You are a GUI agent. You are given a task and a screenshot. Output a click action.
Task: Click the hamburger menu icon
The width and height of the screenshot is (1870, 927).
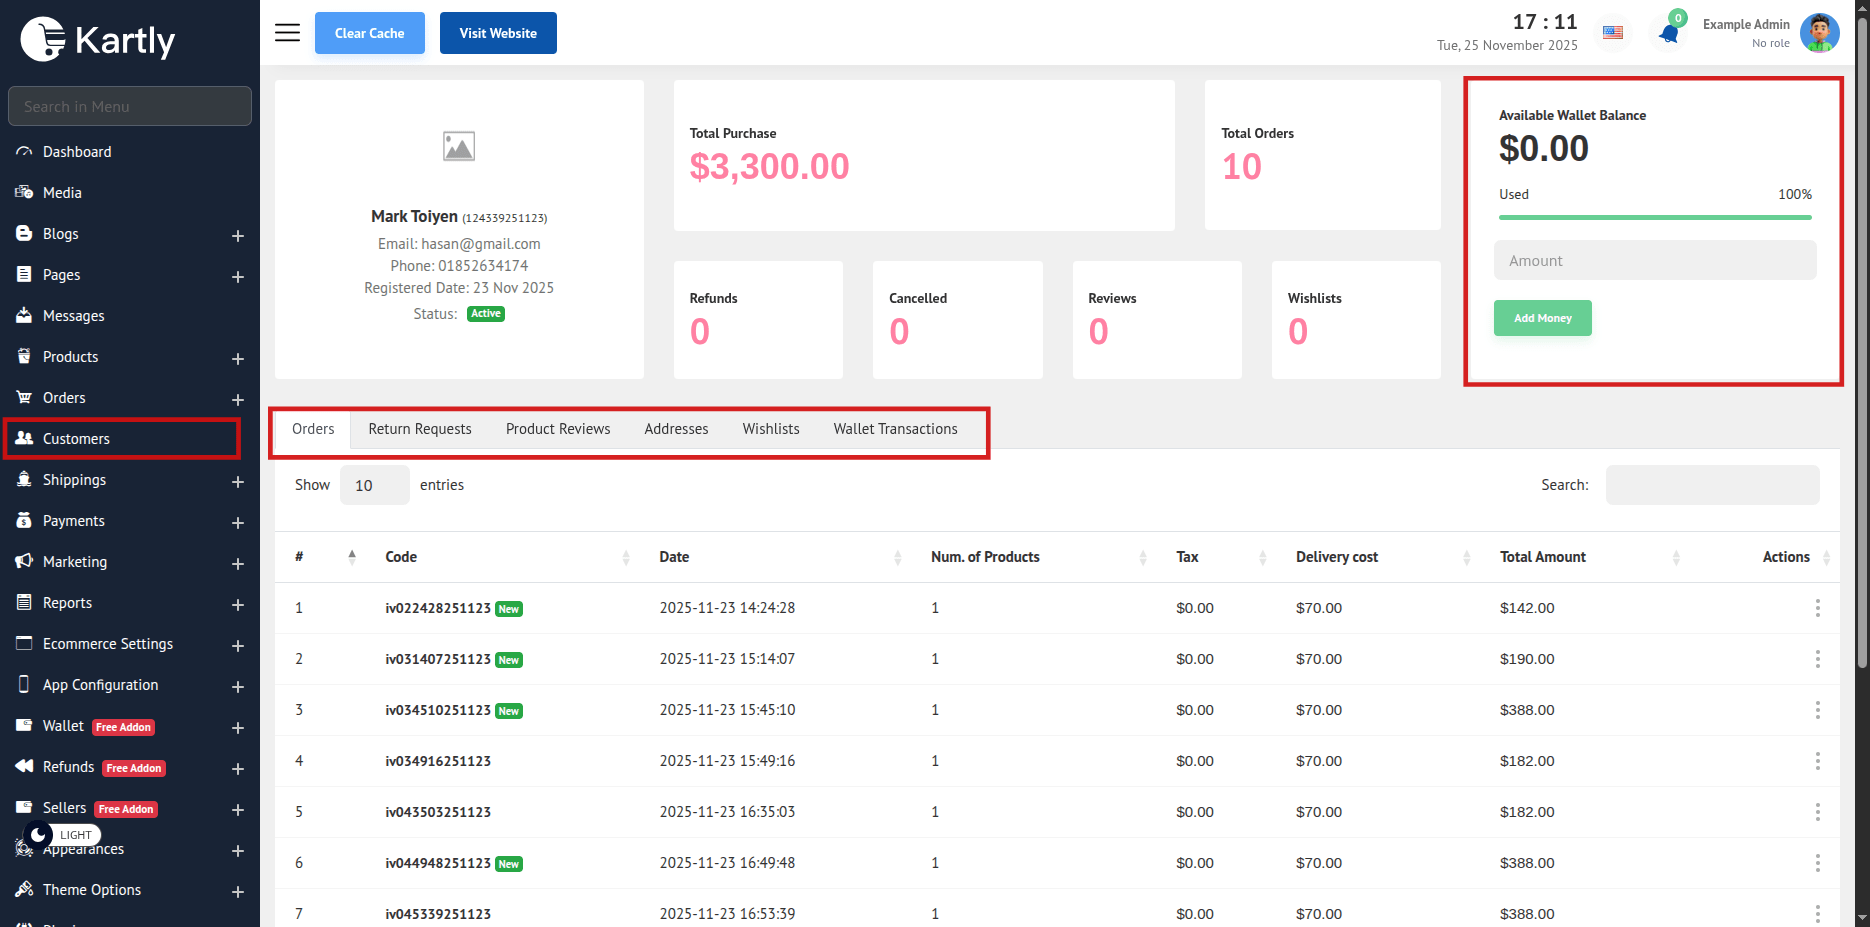click(x=287, y=33)
